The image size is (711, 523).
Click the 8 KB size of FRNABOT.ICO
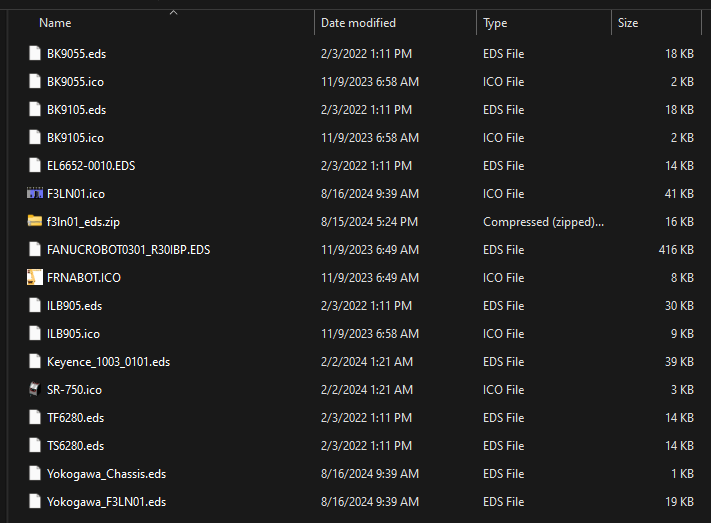(x=682, y=278)
